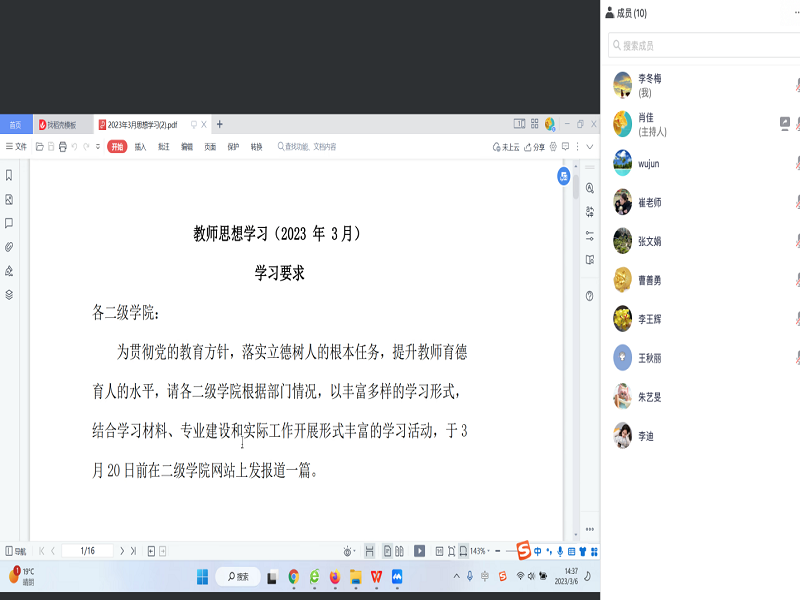Select the 插入 ribbon tab
Viewport: 800px width, 600px height.
coord(140,147)
